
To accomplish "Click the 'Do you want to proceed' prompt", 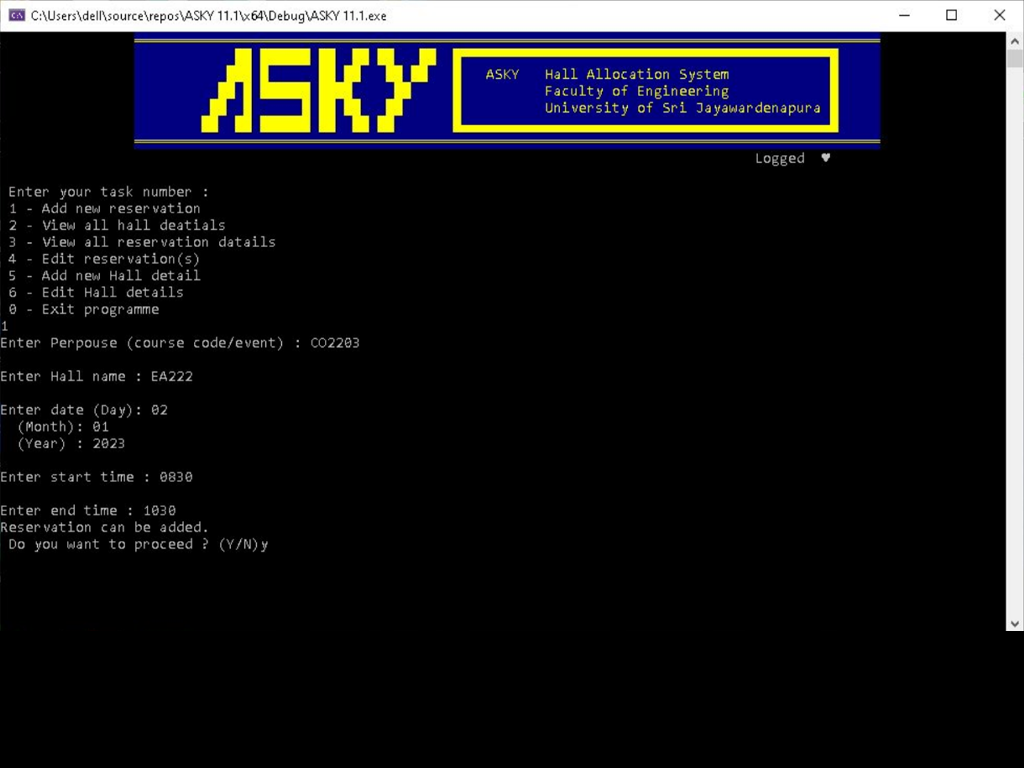I will pyautogui.click(x=138, y=545).
